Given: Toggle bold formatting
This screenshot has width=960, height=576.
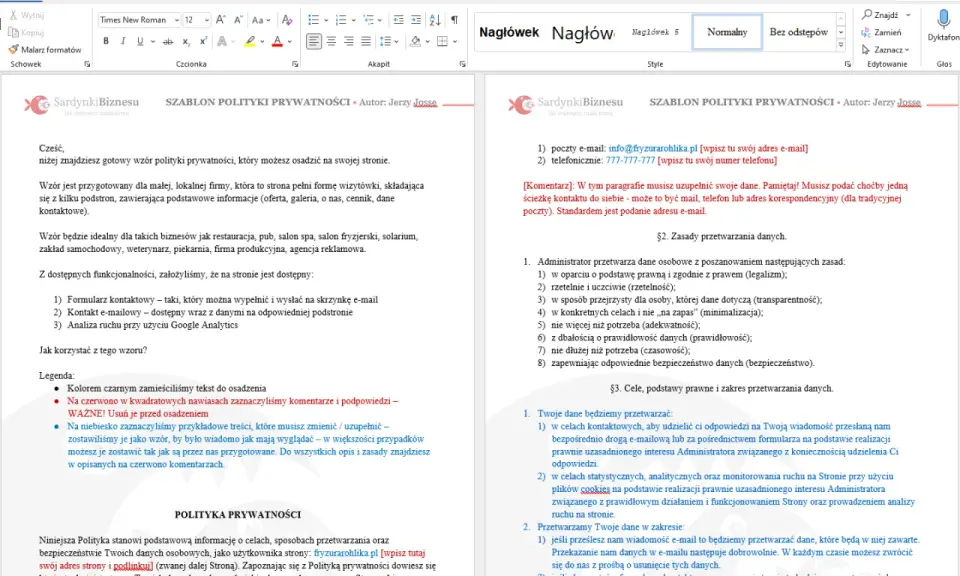Looking at the screenshot, I should (x=106, y=41).
